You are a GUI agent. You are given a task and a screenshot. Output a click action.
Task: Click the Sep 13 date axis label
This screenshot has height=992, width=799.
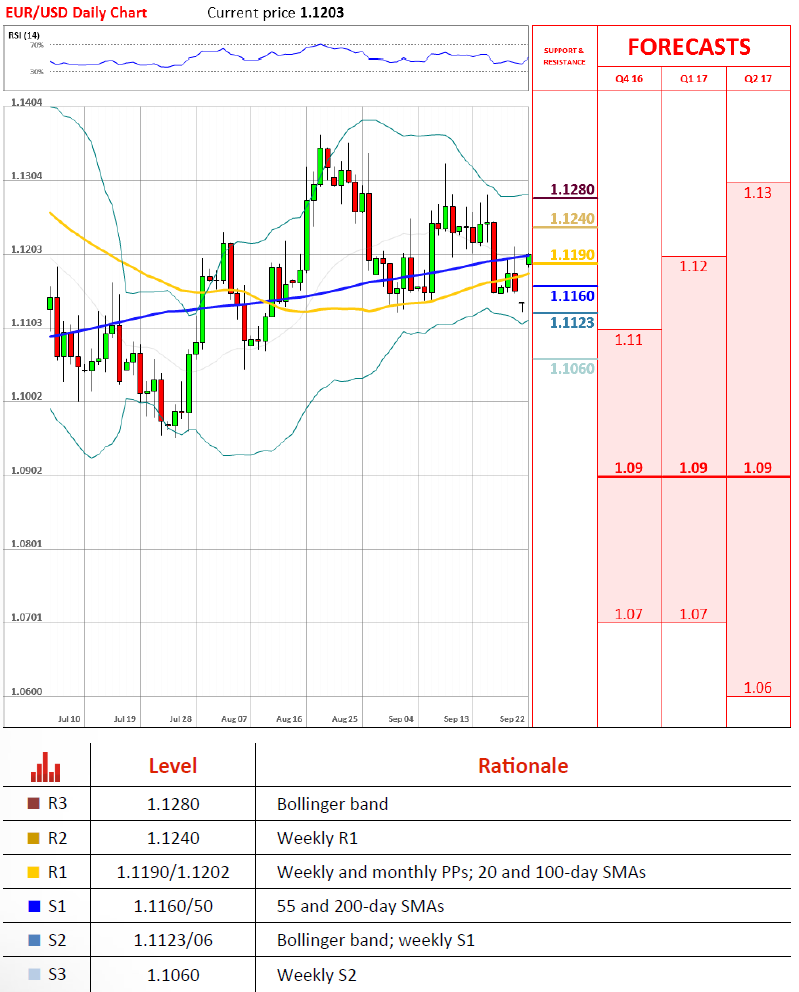[x=456, y=719]
